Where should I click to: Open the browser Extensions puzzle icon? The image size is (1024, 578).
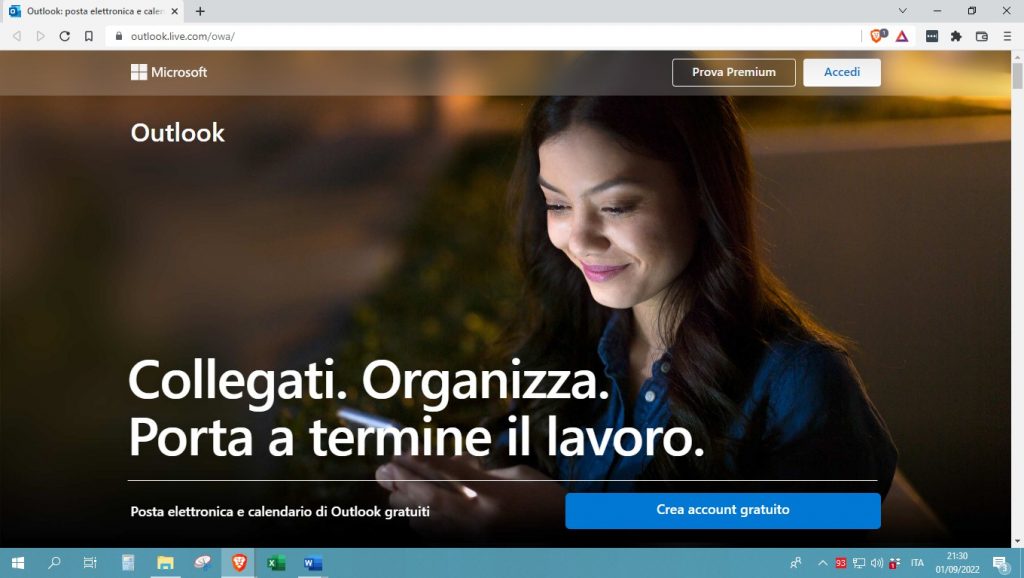pyautogui.click(x=957, y=36)
